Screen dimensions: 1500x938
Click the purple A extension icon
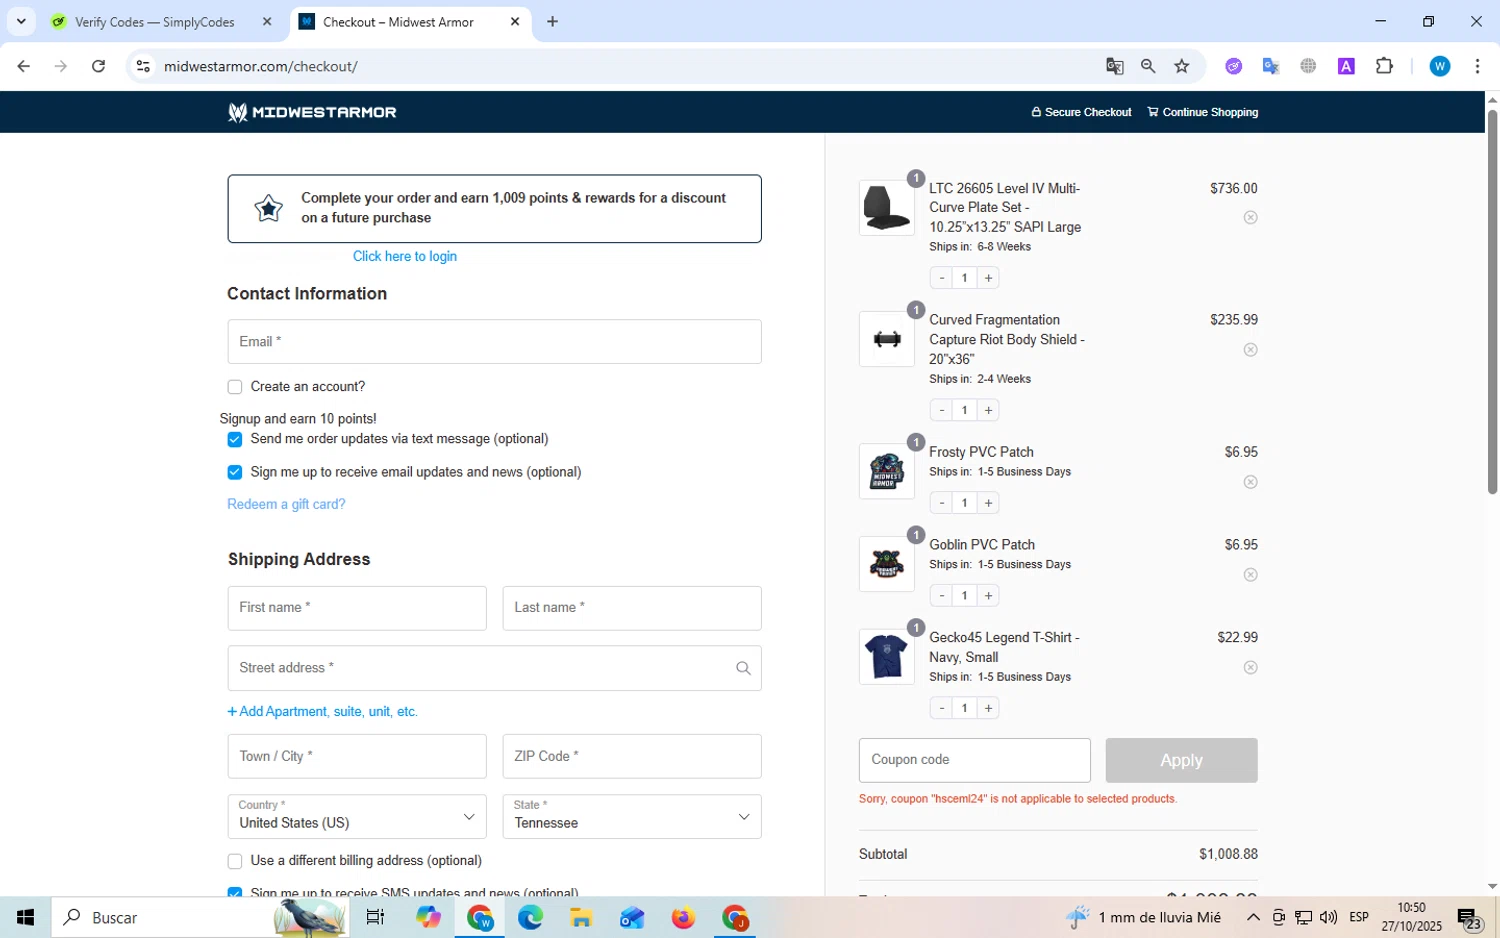pyautogui.click(x=1346, y=66)
